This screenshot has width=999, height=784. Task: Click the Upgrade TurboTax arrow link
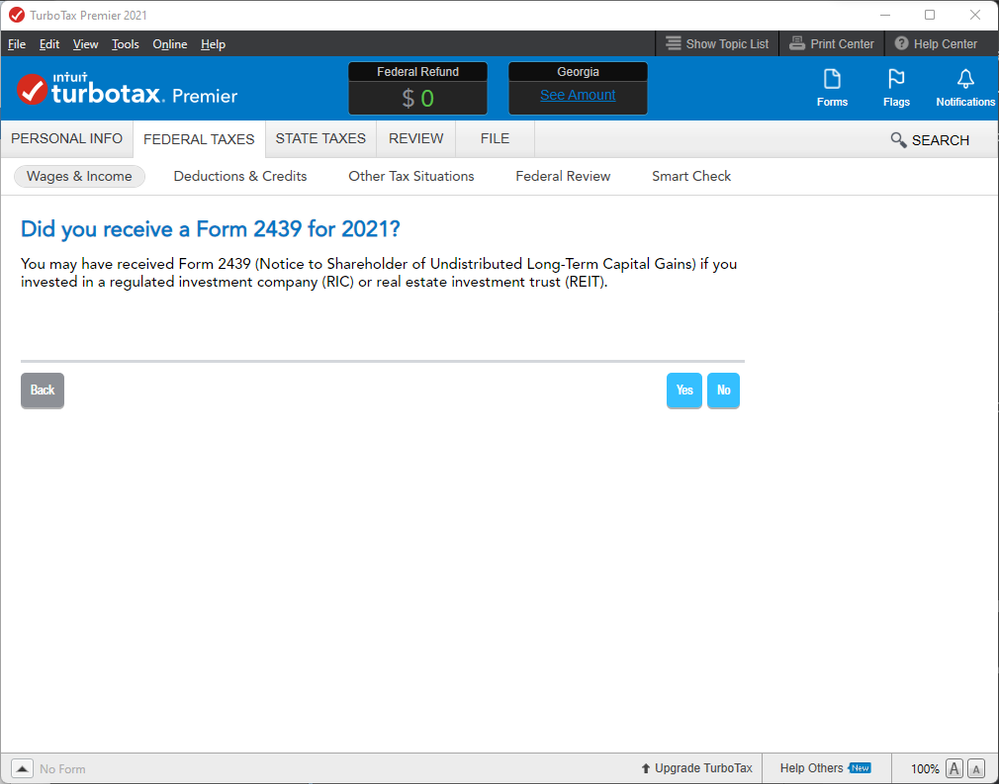pos(696,768)
